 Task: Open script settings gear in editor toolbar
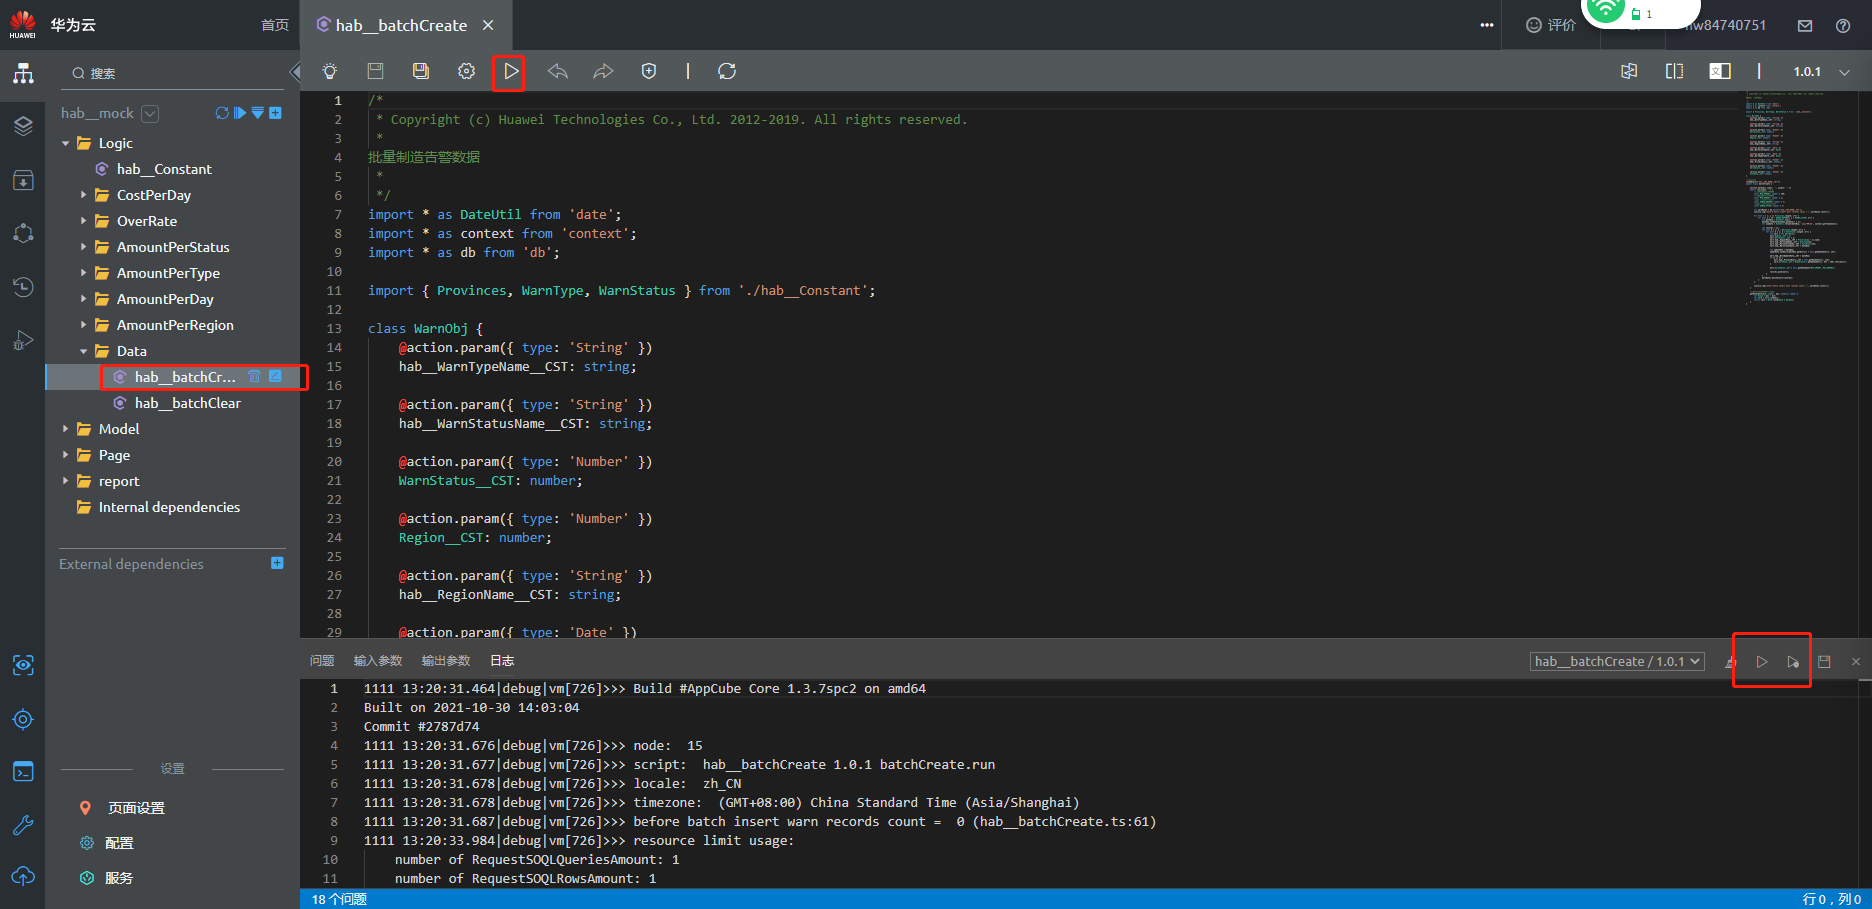click(x=466, y=71)
